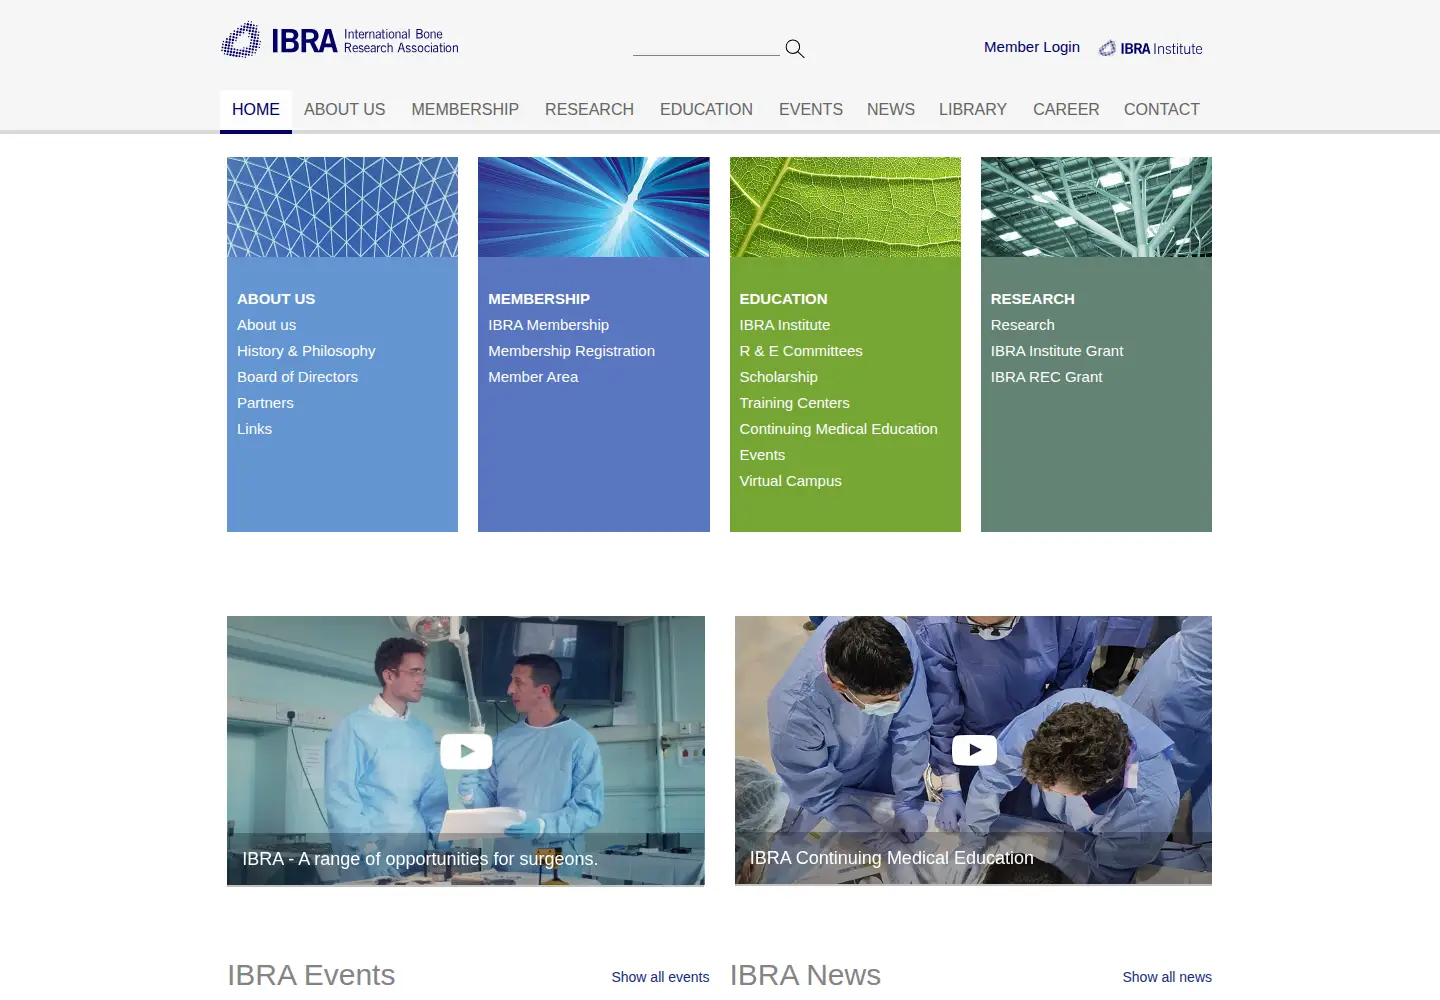Click the IBRA logo in header
The width and height of the screenshot is (1440, 1000).
click(x=340, y=40)
